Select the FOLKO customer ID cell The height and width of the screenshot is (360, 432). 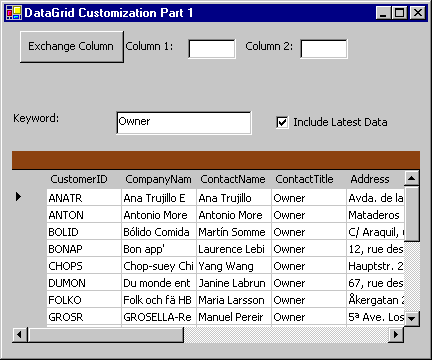tap(84, 300)
